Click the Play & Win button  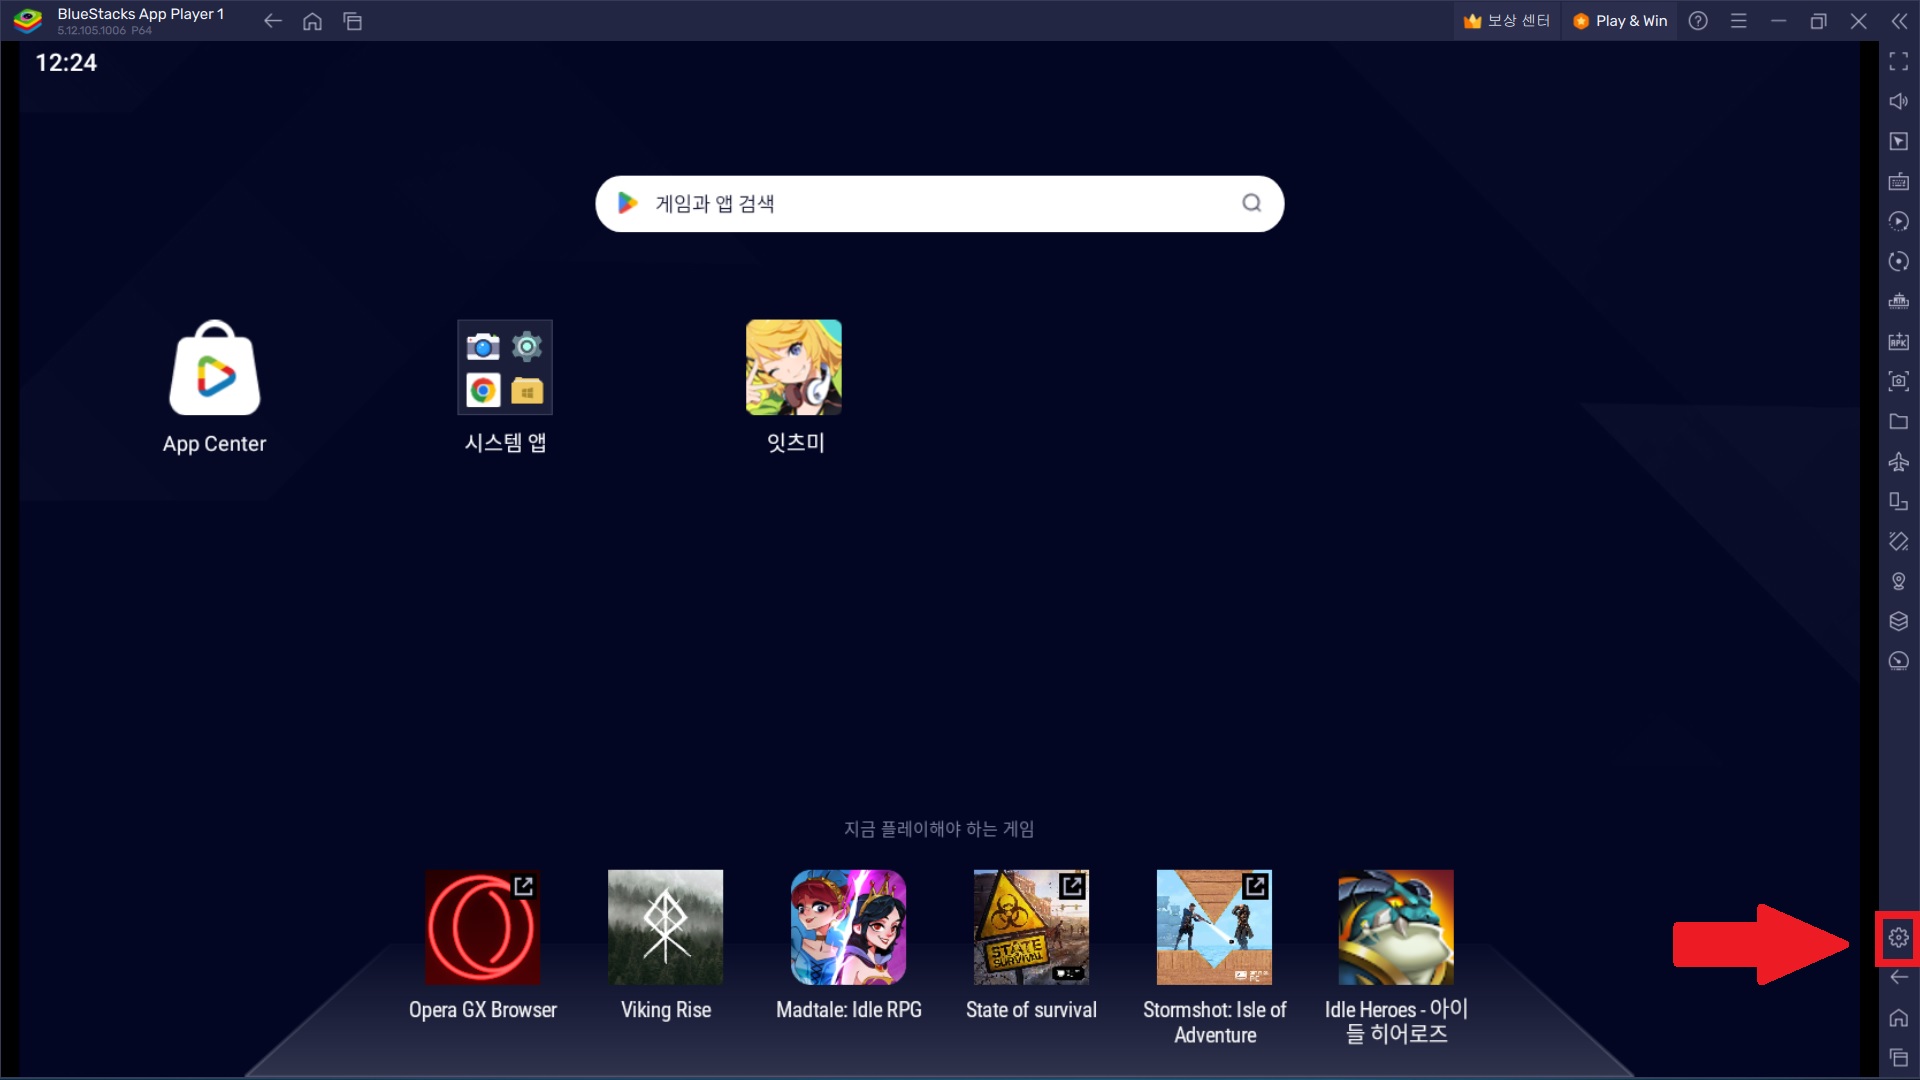[1620, 21]
